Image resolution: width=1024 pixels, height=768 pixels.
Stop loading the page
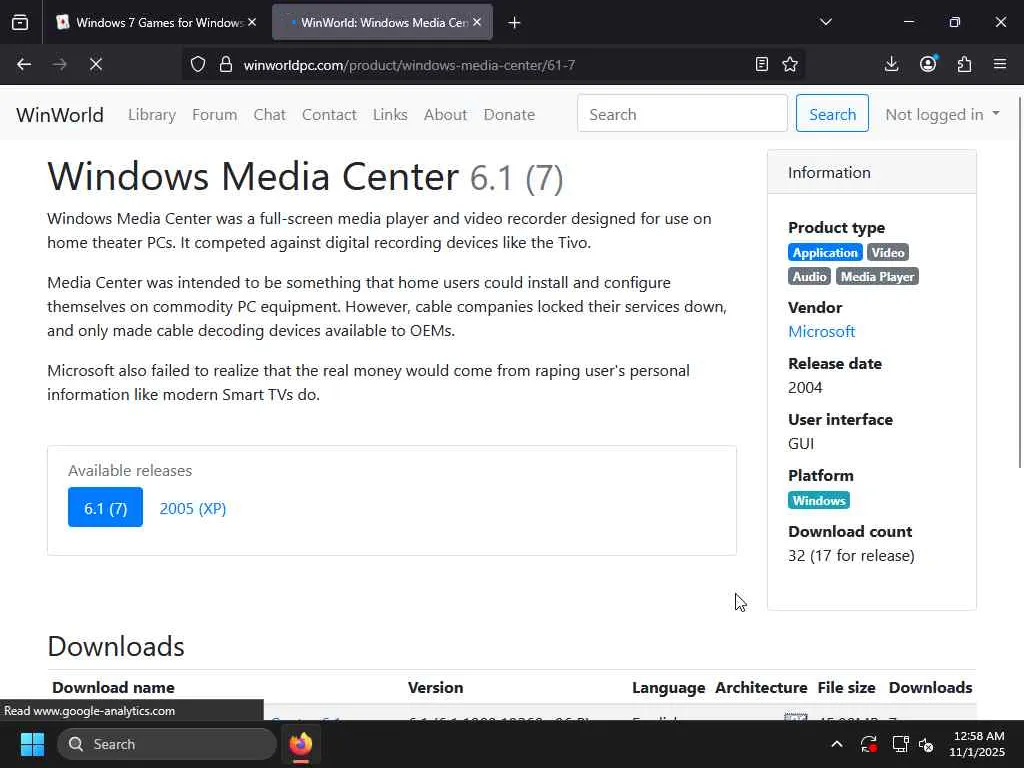95,64
